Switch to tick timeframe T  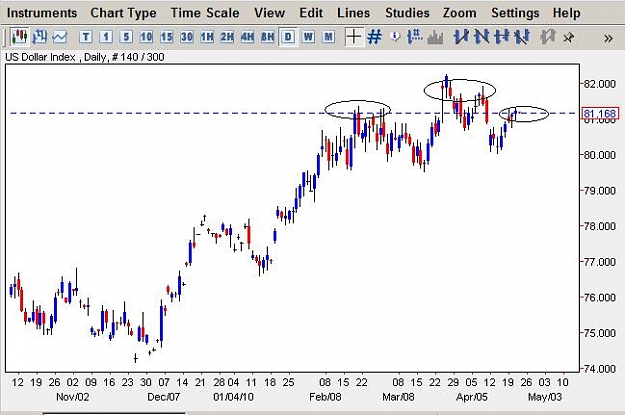pos(85,37)
